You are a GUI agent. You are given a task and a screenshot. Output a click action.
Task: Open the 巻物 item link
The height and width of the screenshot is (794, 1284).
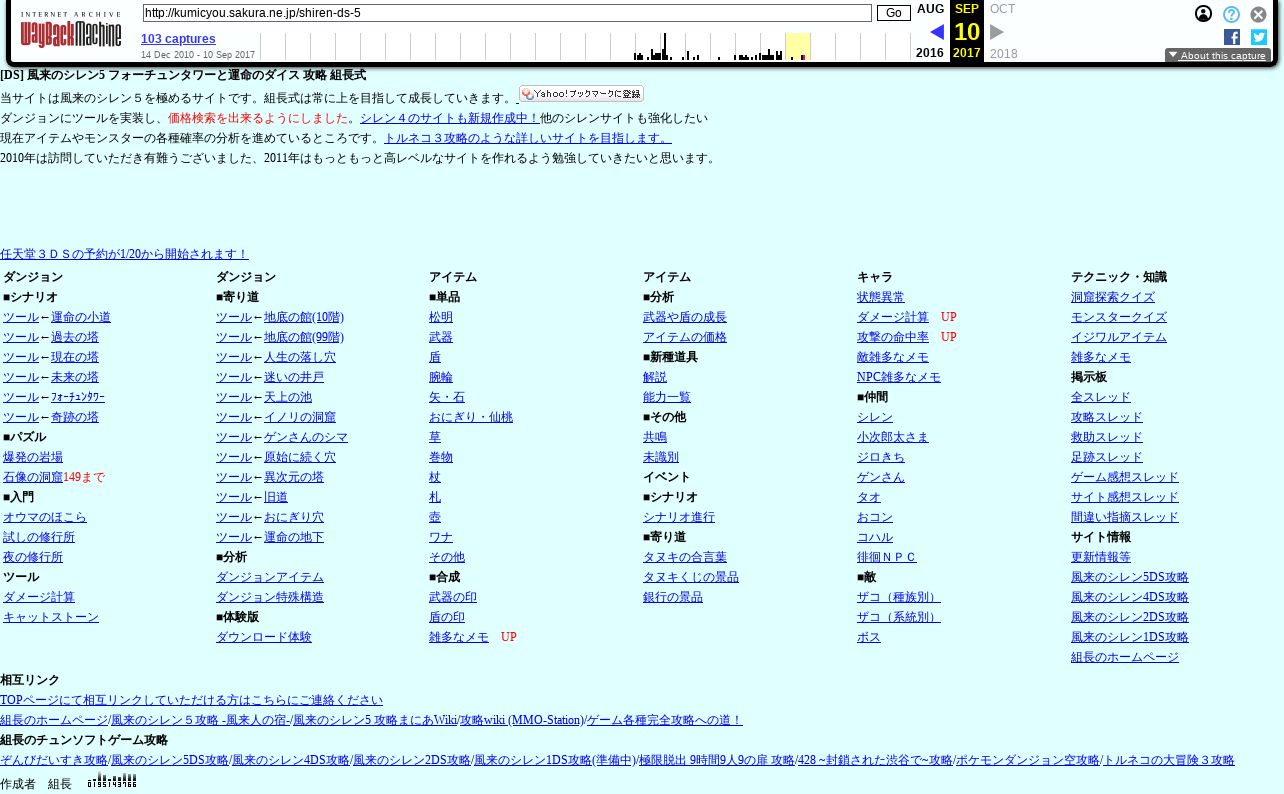tap(441, 457)
